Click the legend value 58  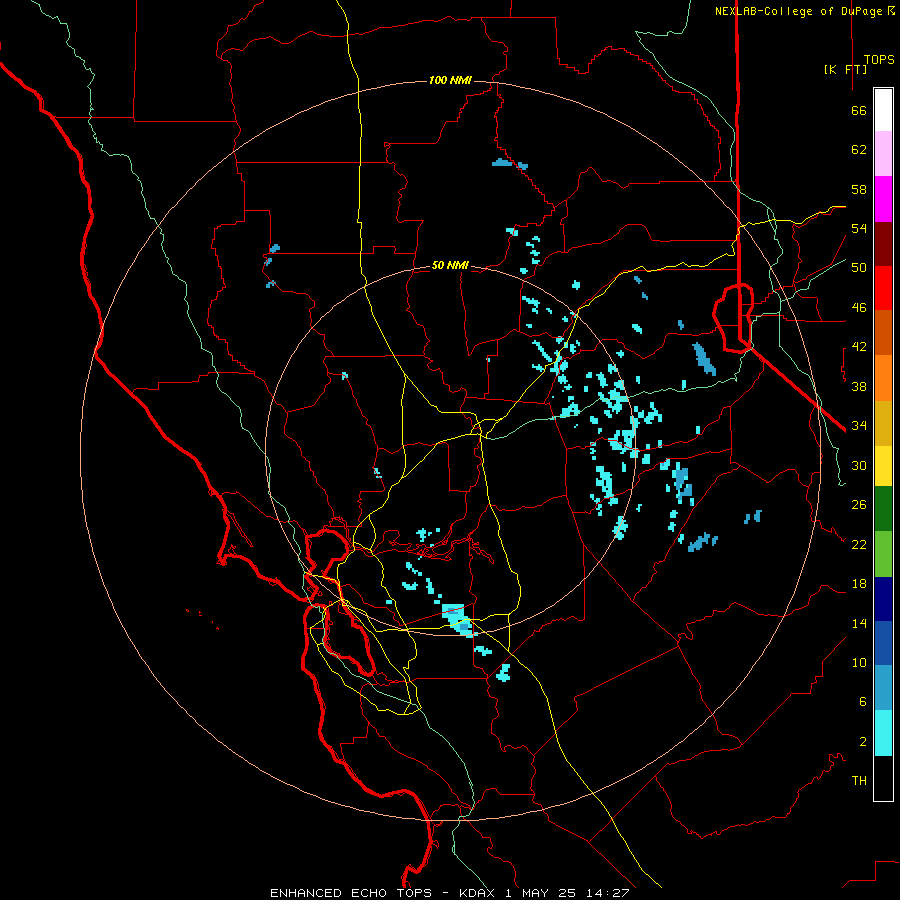(859, 189)
